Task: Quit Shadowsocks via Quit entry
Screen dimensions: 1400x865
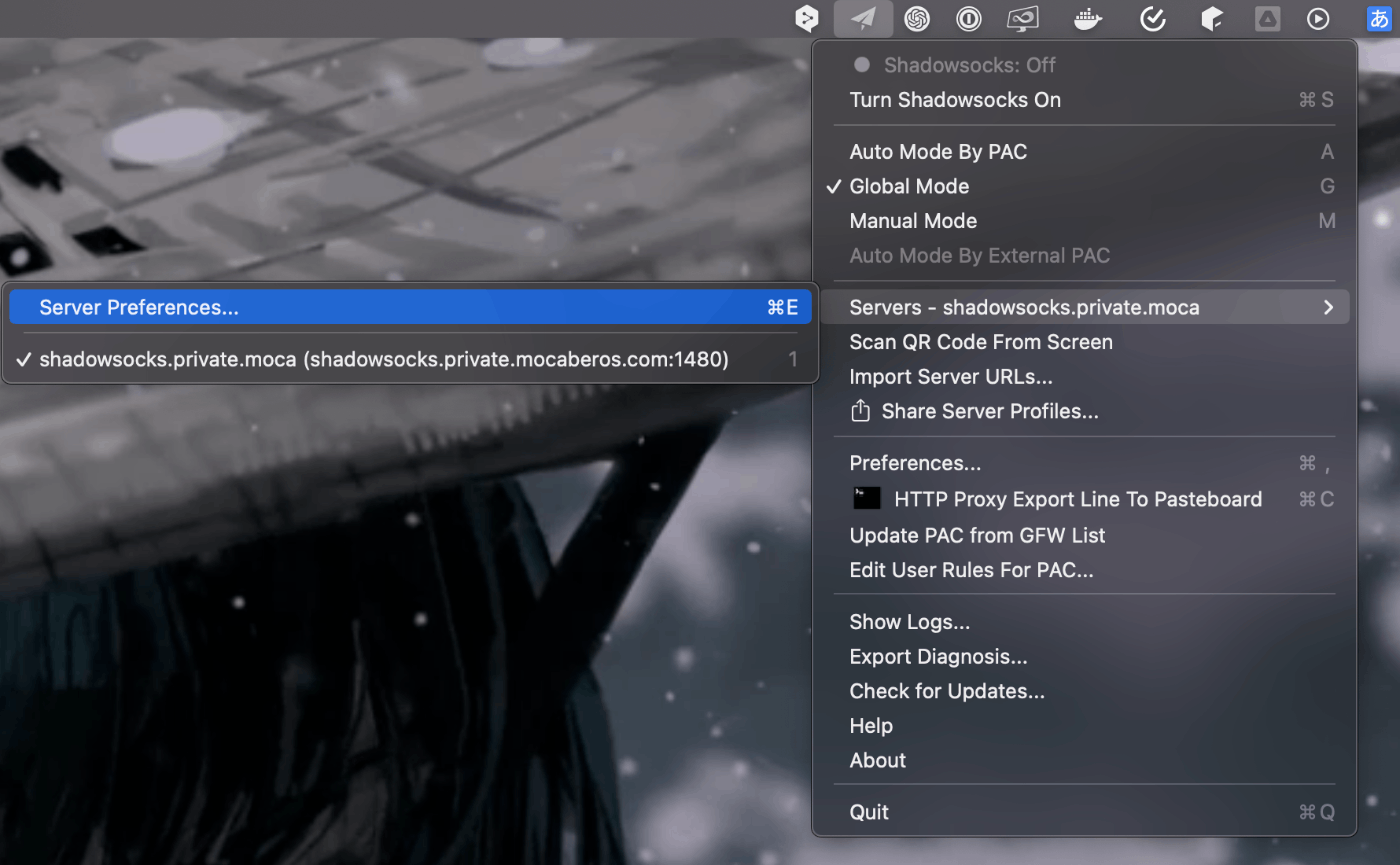Action: (x=1083, y=812)
